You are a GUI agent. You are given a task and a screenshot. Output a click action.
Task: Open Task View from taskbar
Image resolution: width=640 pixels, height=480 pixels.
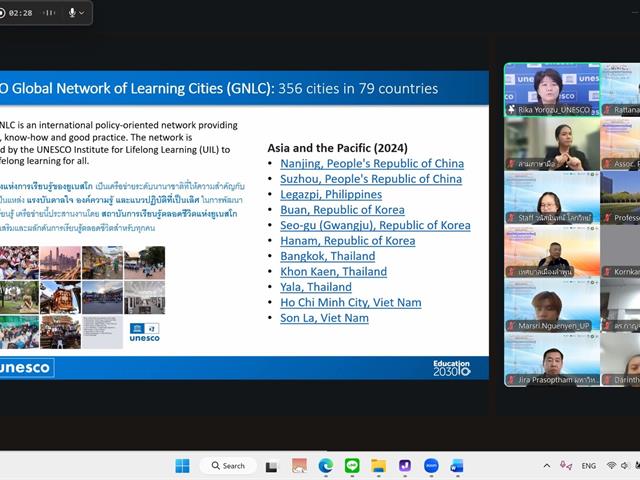click(272, 466)
